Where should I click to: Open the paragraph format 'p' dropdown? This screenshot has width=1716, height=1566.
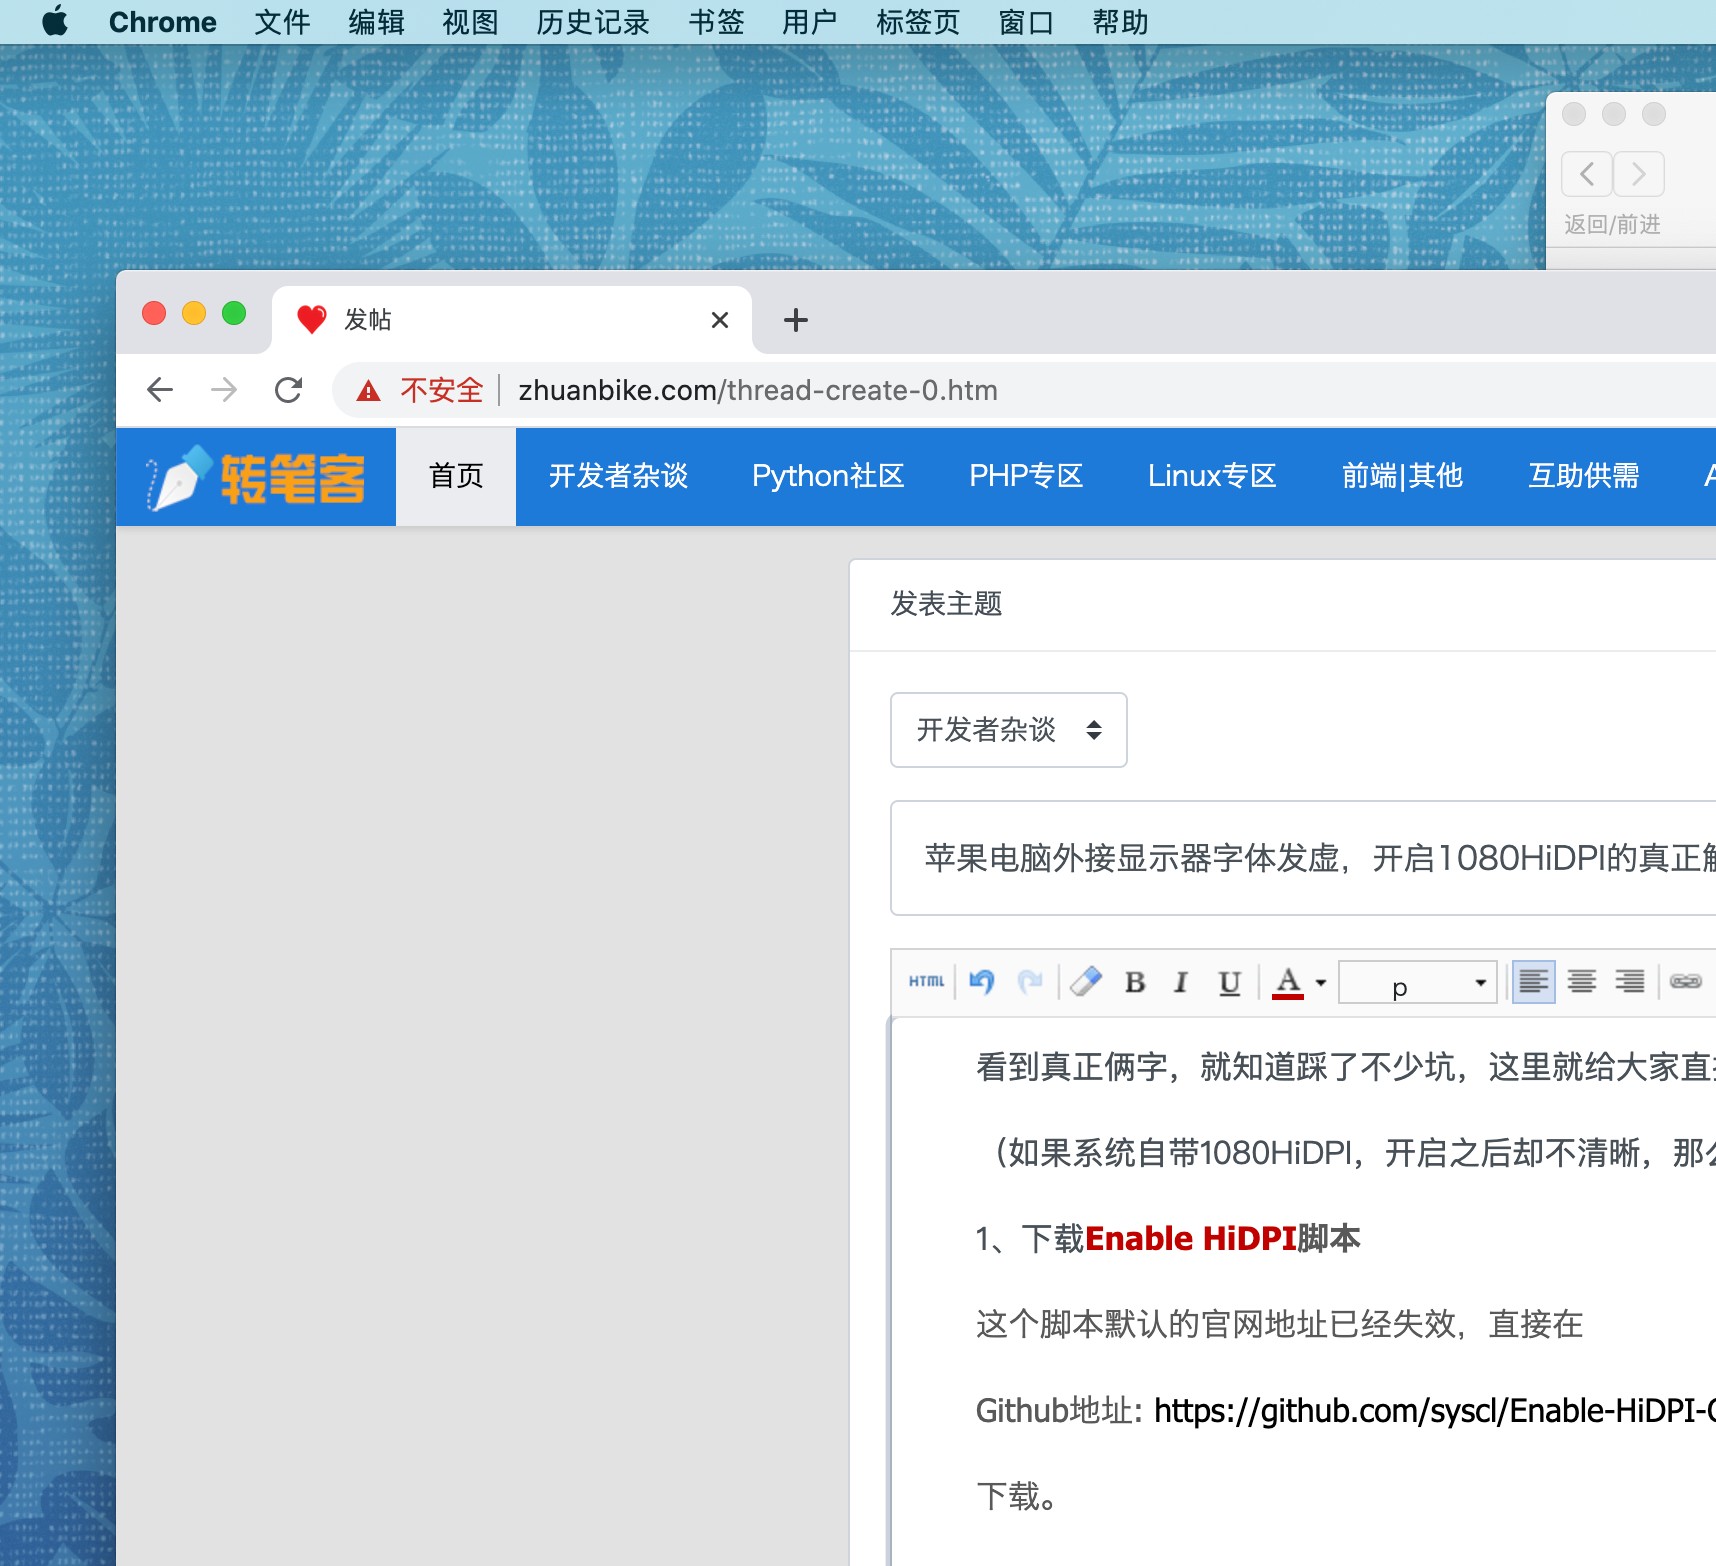(1417, 982)
